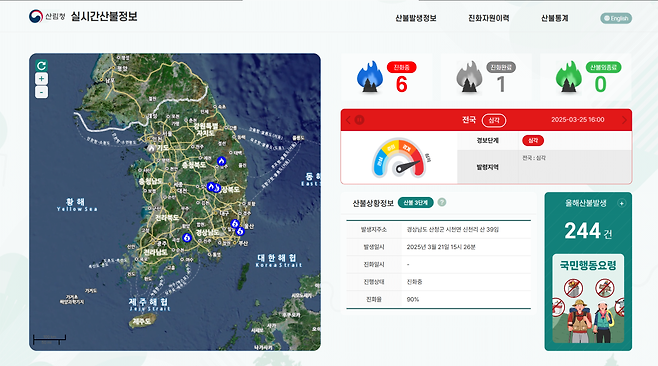The image size is (658, 366).
Task: Click the red 진화중 badge
Action: coord(402,67)
